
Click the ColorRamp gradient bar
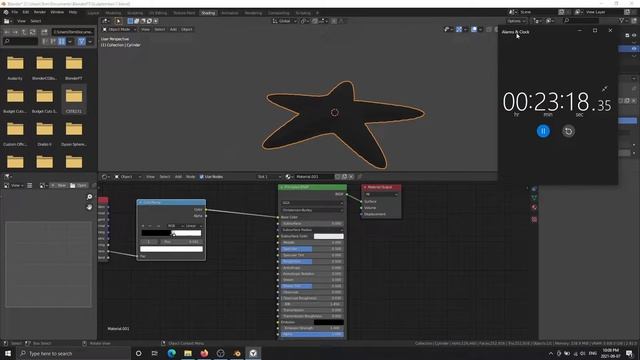pos(171,233)
